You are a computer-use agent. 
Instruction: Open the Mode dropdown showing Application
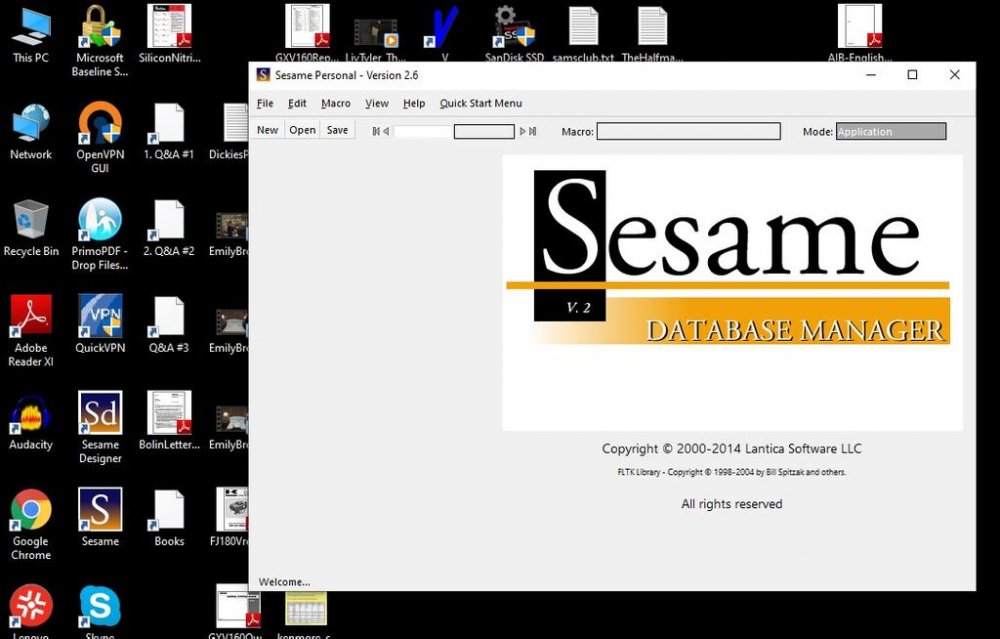pyautogui.click(x=890, y=131)
